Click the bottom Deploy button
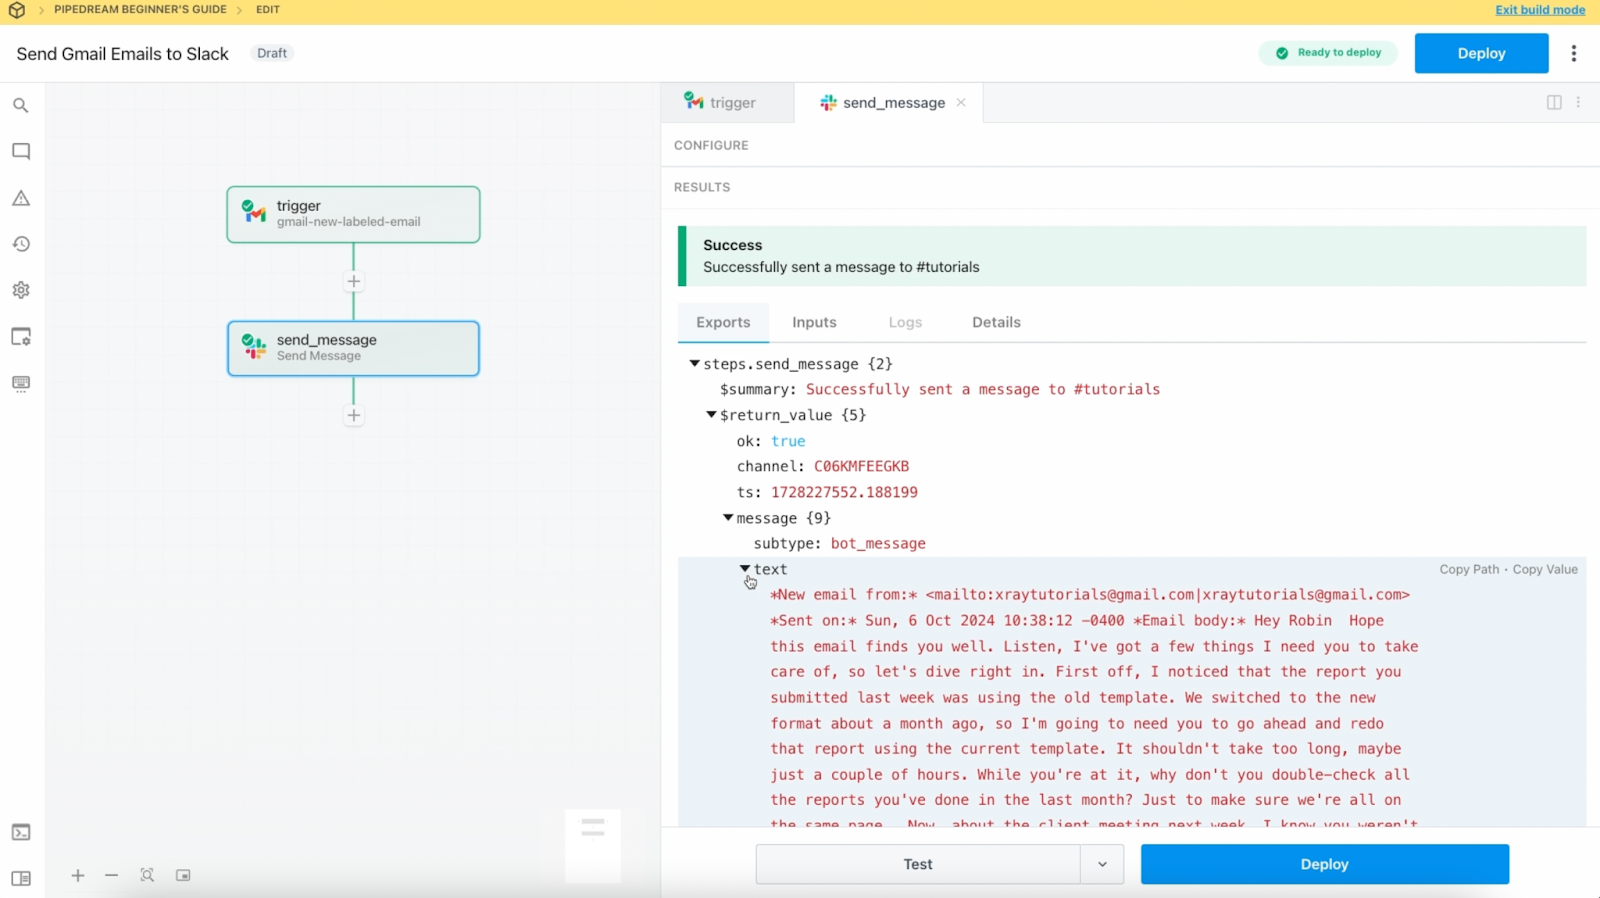Image resolution: width=1600 pixels, height=898 pixels. (x=1324, y=864)
